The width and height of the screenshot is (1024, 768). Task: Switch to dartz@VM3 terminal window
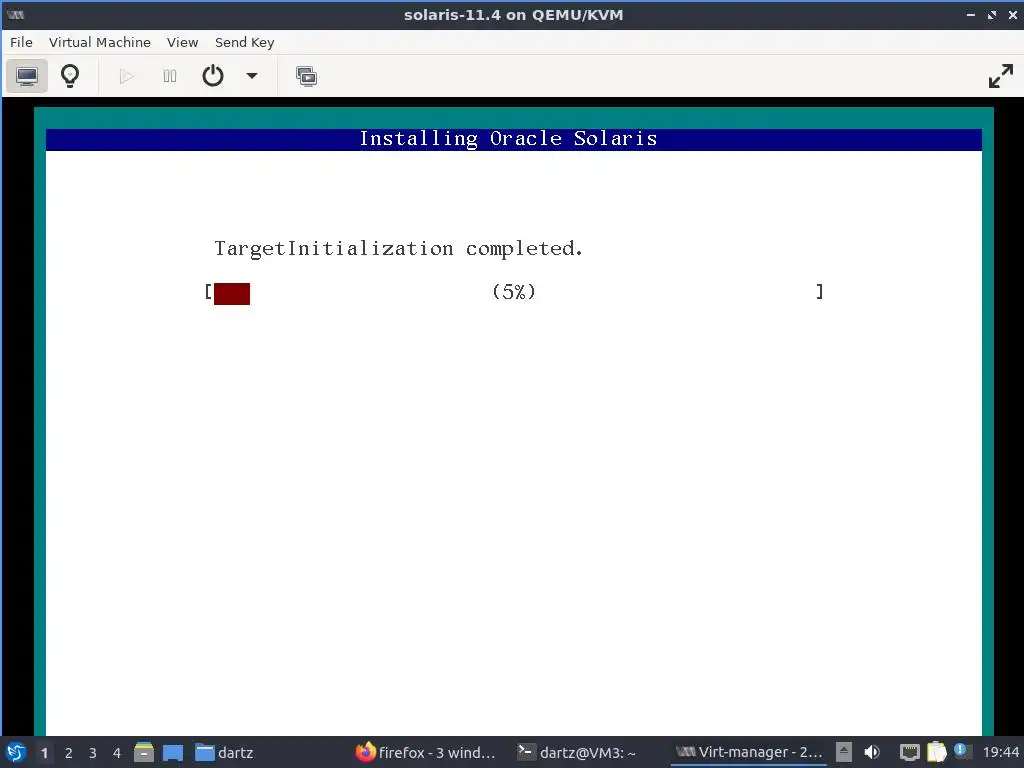[577, 753]
